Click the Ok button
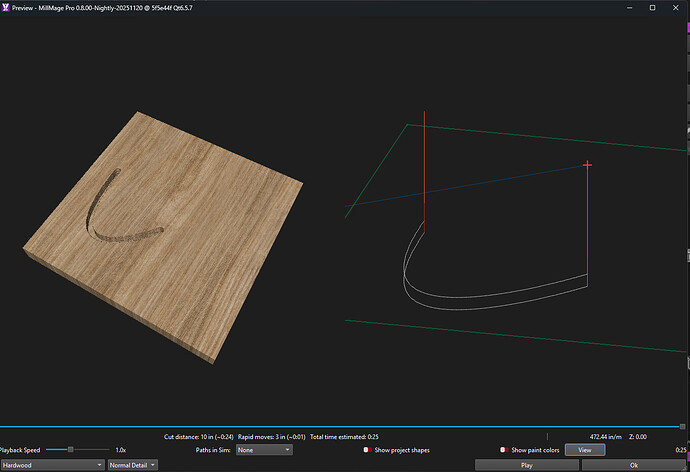The image size is (690, 472). 632,465
